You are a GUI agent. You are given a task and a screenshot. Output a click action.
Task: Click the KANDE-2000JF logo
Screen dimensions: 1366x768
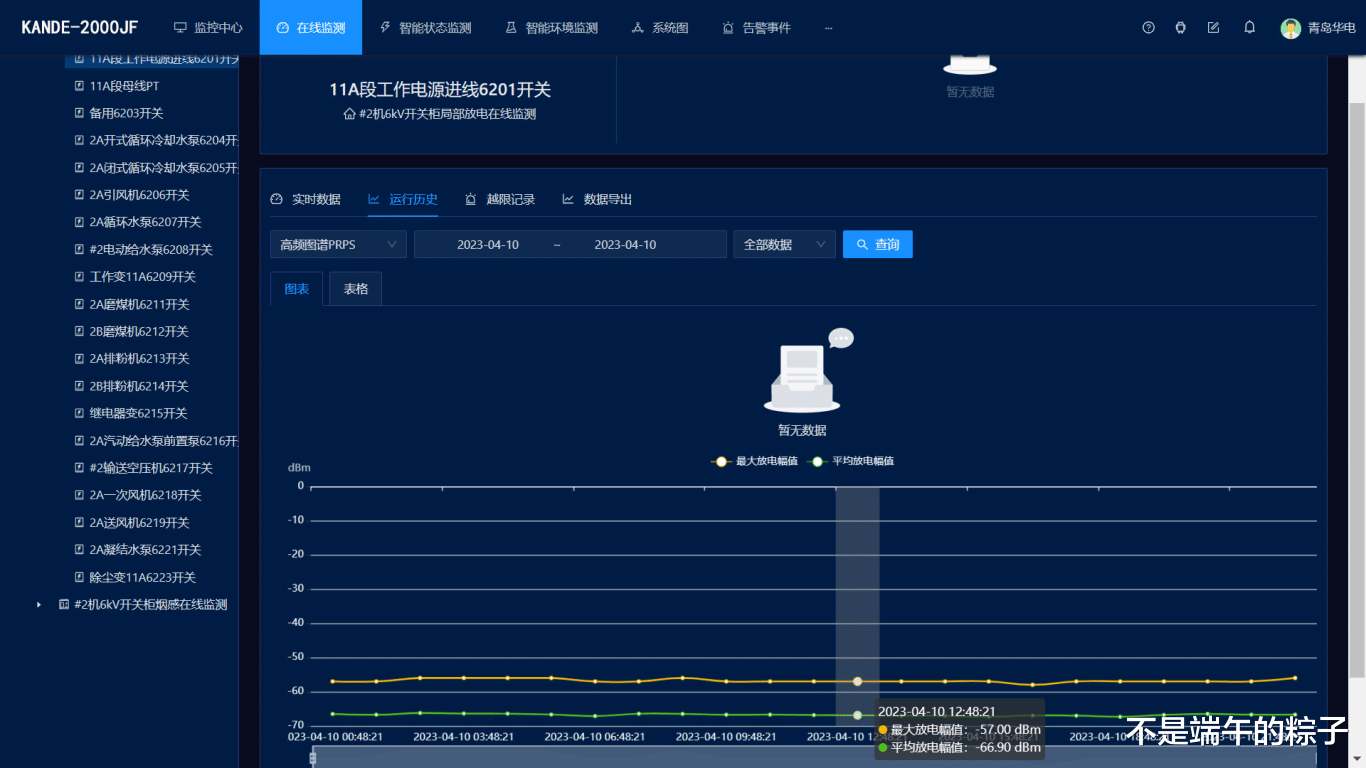(x=80, y=27)
